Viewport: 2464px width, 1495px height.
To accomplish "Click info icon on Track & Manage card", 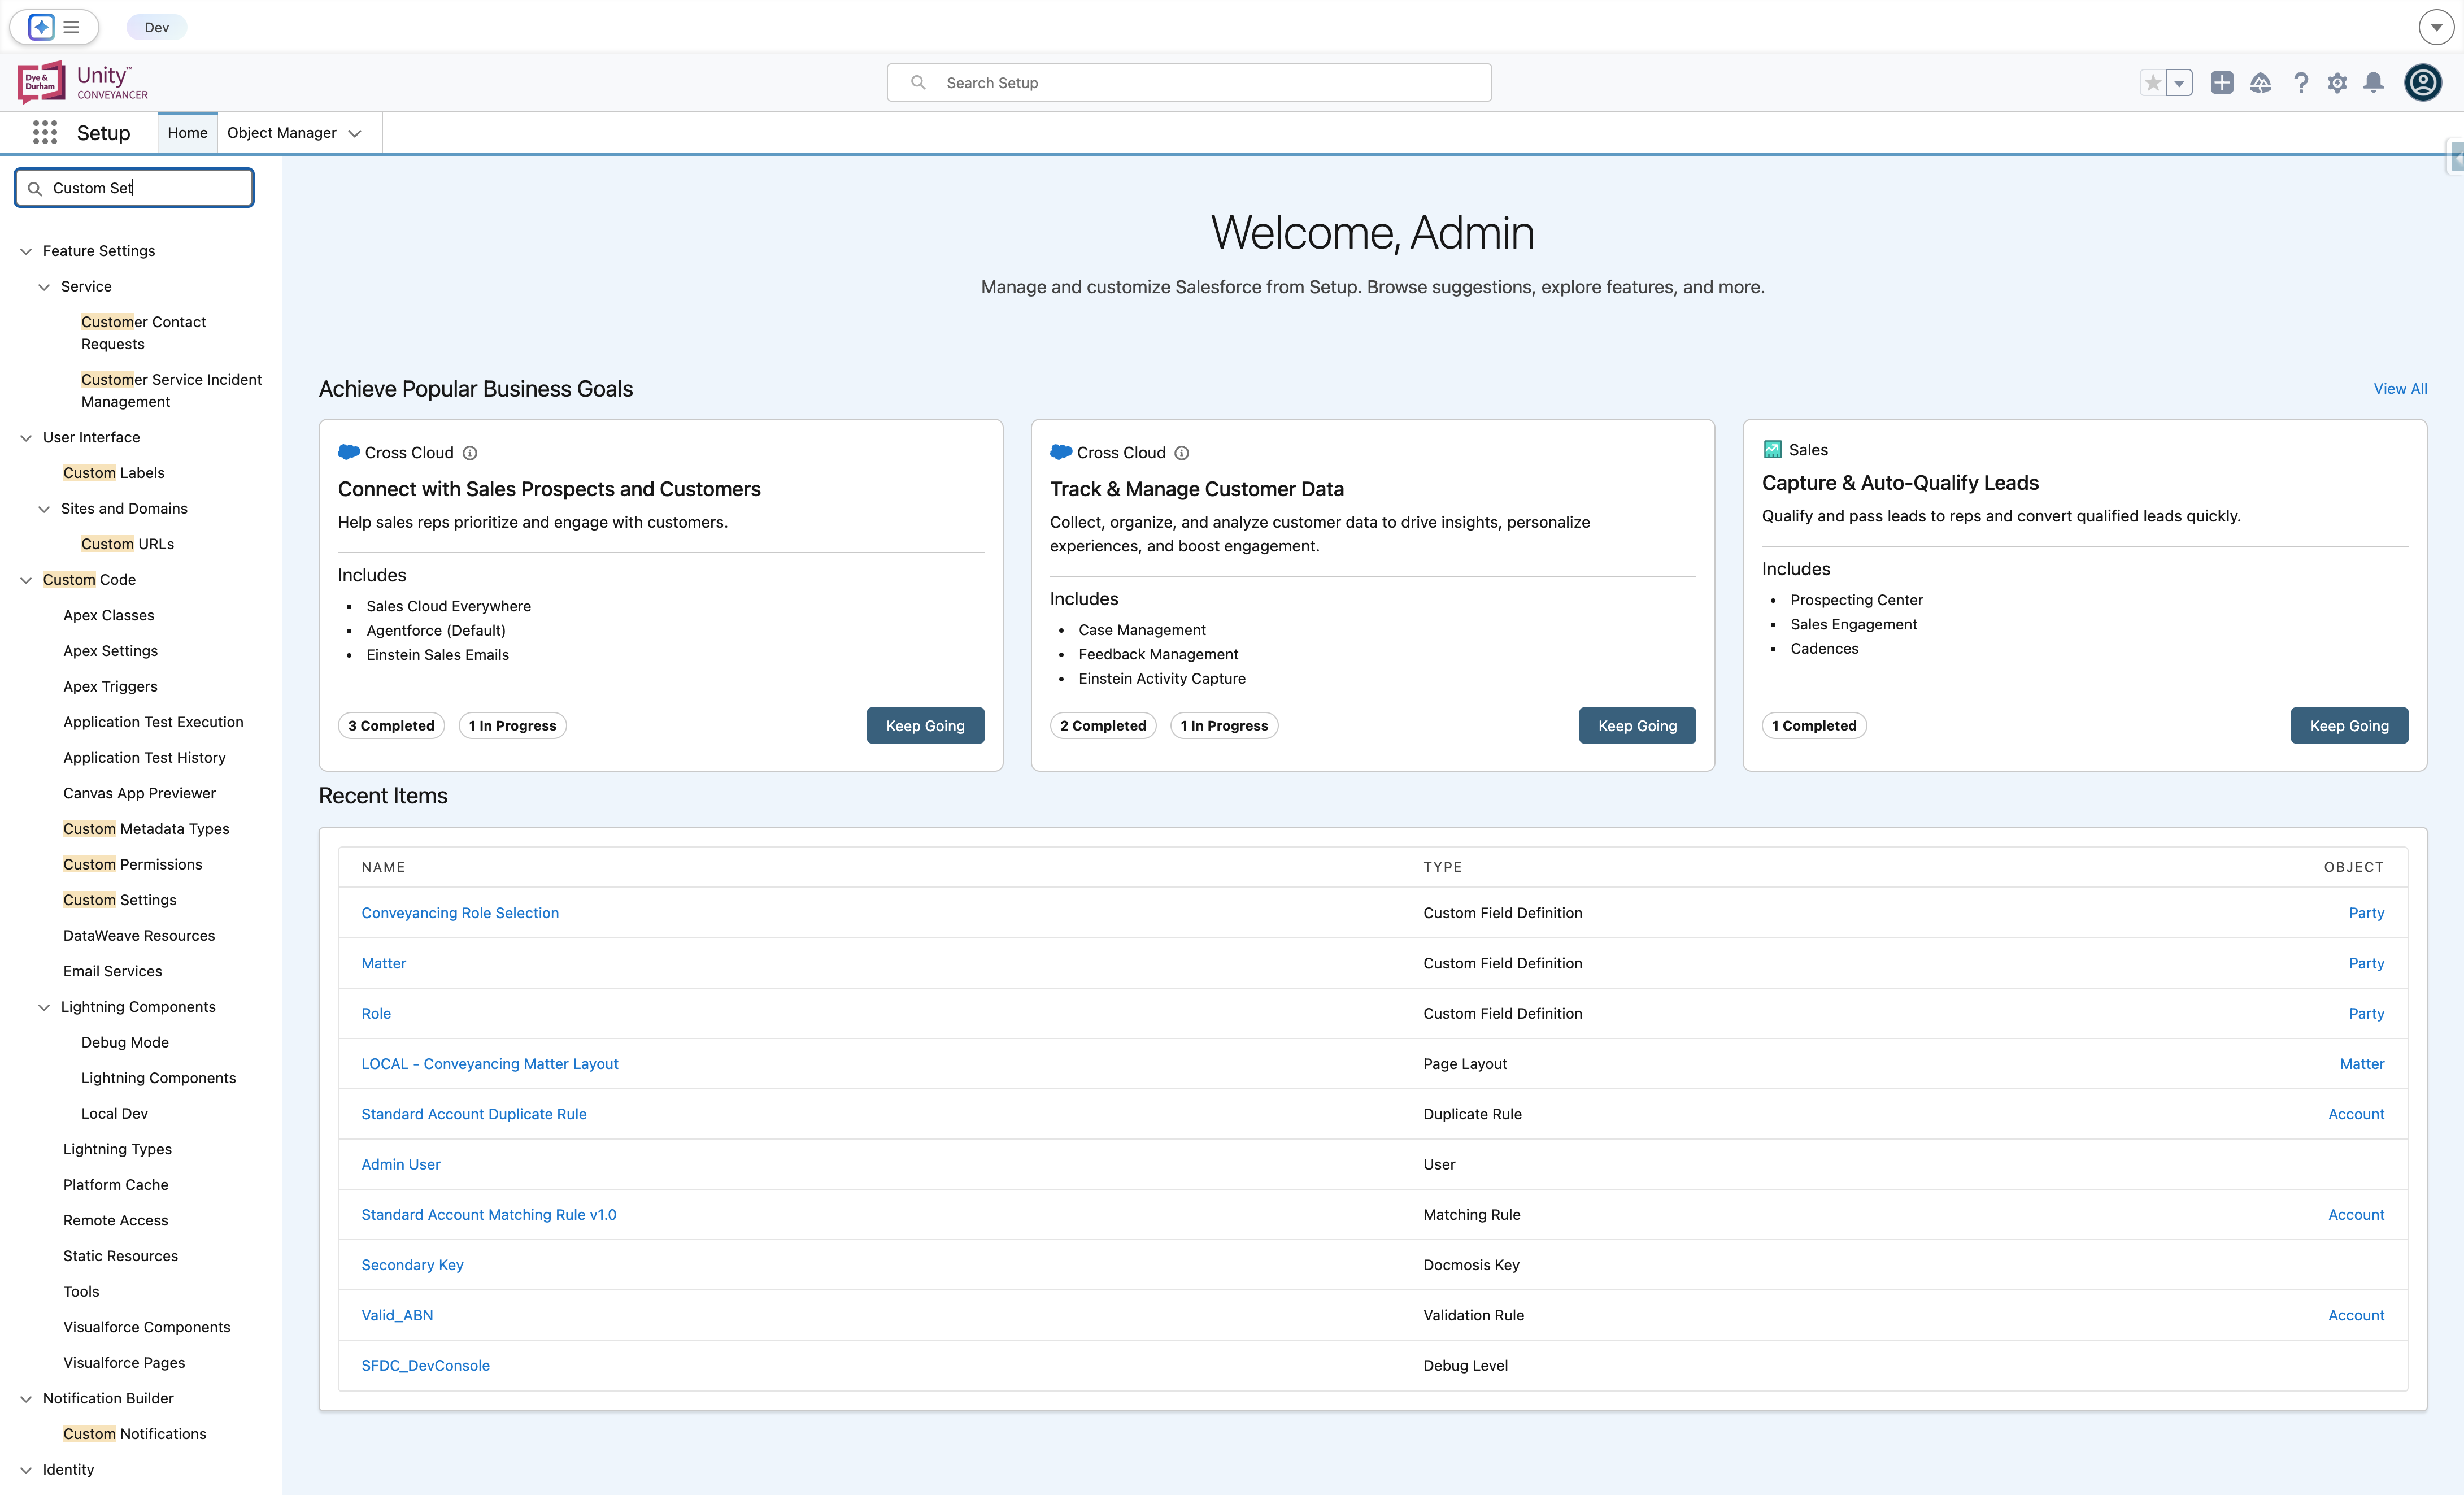I will pyautogui.click(x=1181, y=453).
